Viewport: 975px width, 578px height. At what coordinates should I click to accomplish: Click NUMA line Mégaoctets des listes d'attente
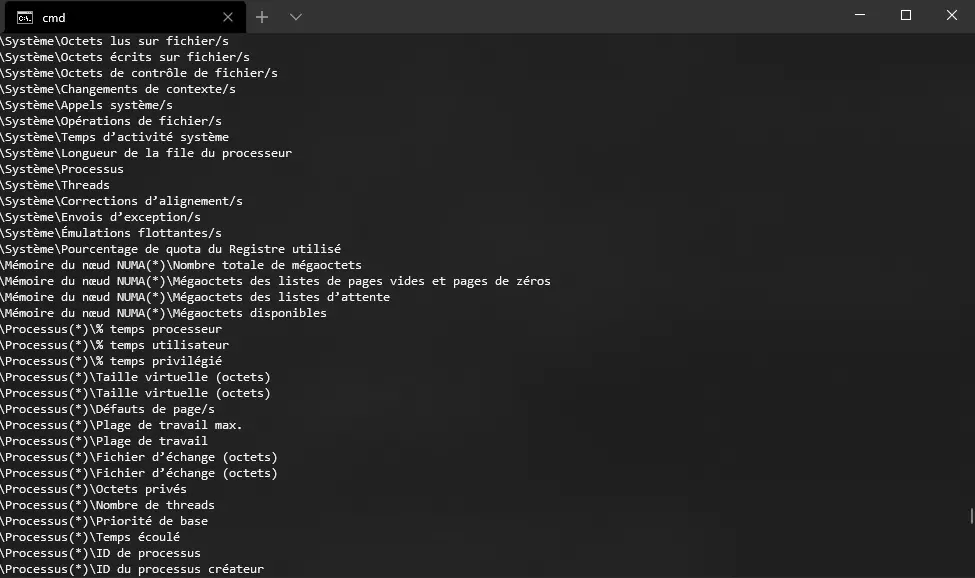[x=195, y=297]
